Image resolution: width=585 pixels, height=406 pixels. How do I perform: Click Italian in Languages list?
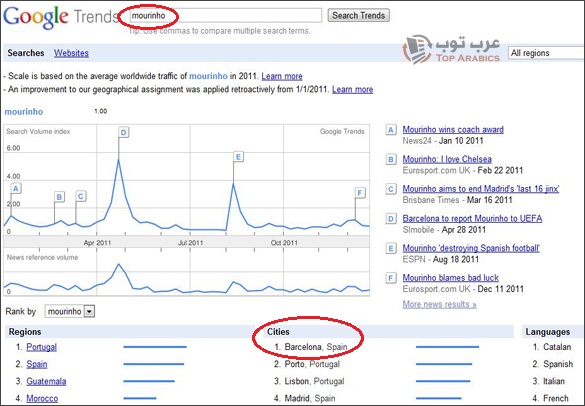point(554,381)
